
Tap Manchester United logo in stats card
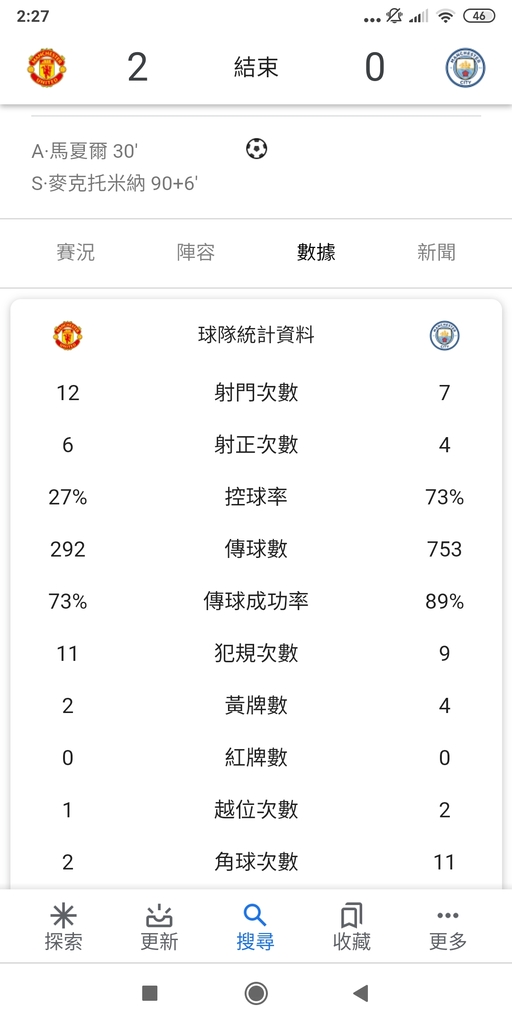click(x=68, y=336)
